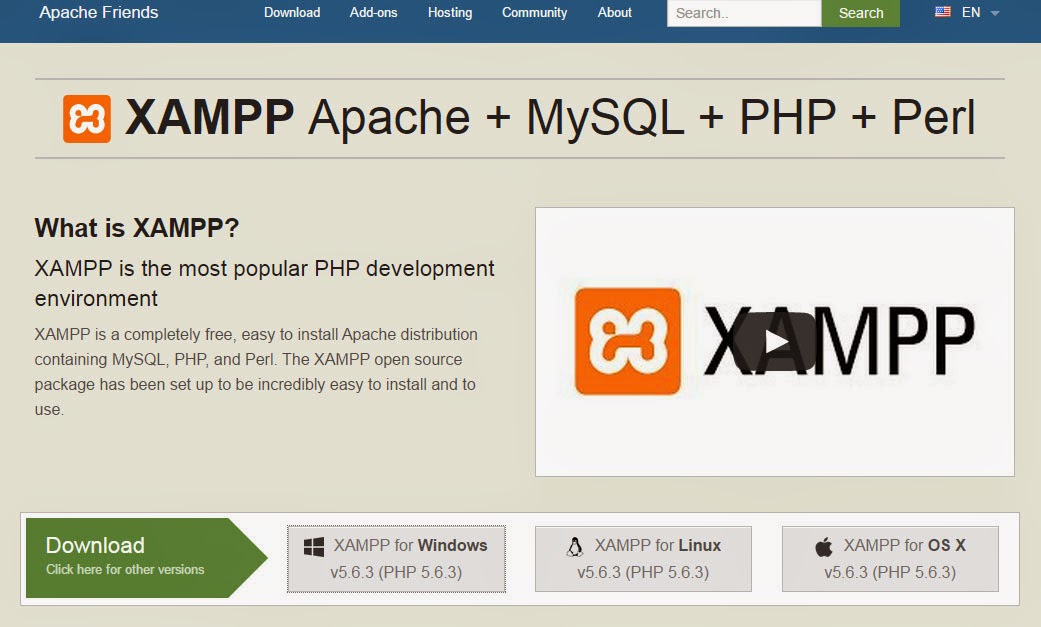Click the orange XAMPP logo in the page heading
Image resolution: width=1041 pixels, height=627 pixels.
pos(86,119)
